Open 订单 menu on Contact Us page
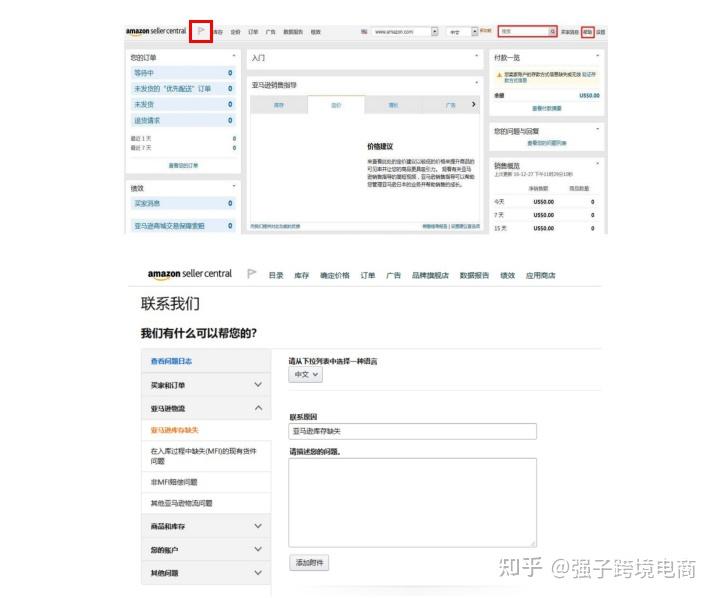This screenshot has height=598, width=714. click(x=368, y=275)
